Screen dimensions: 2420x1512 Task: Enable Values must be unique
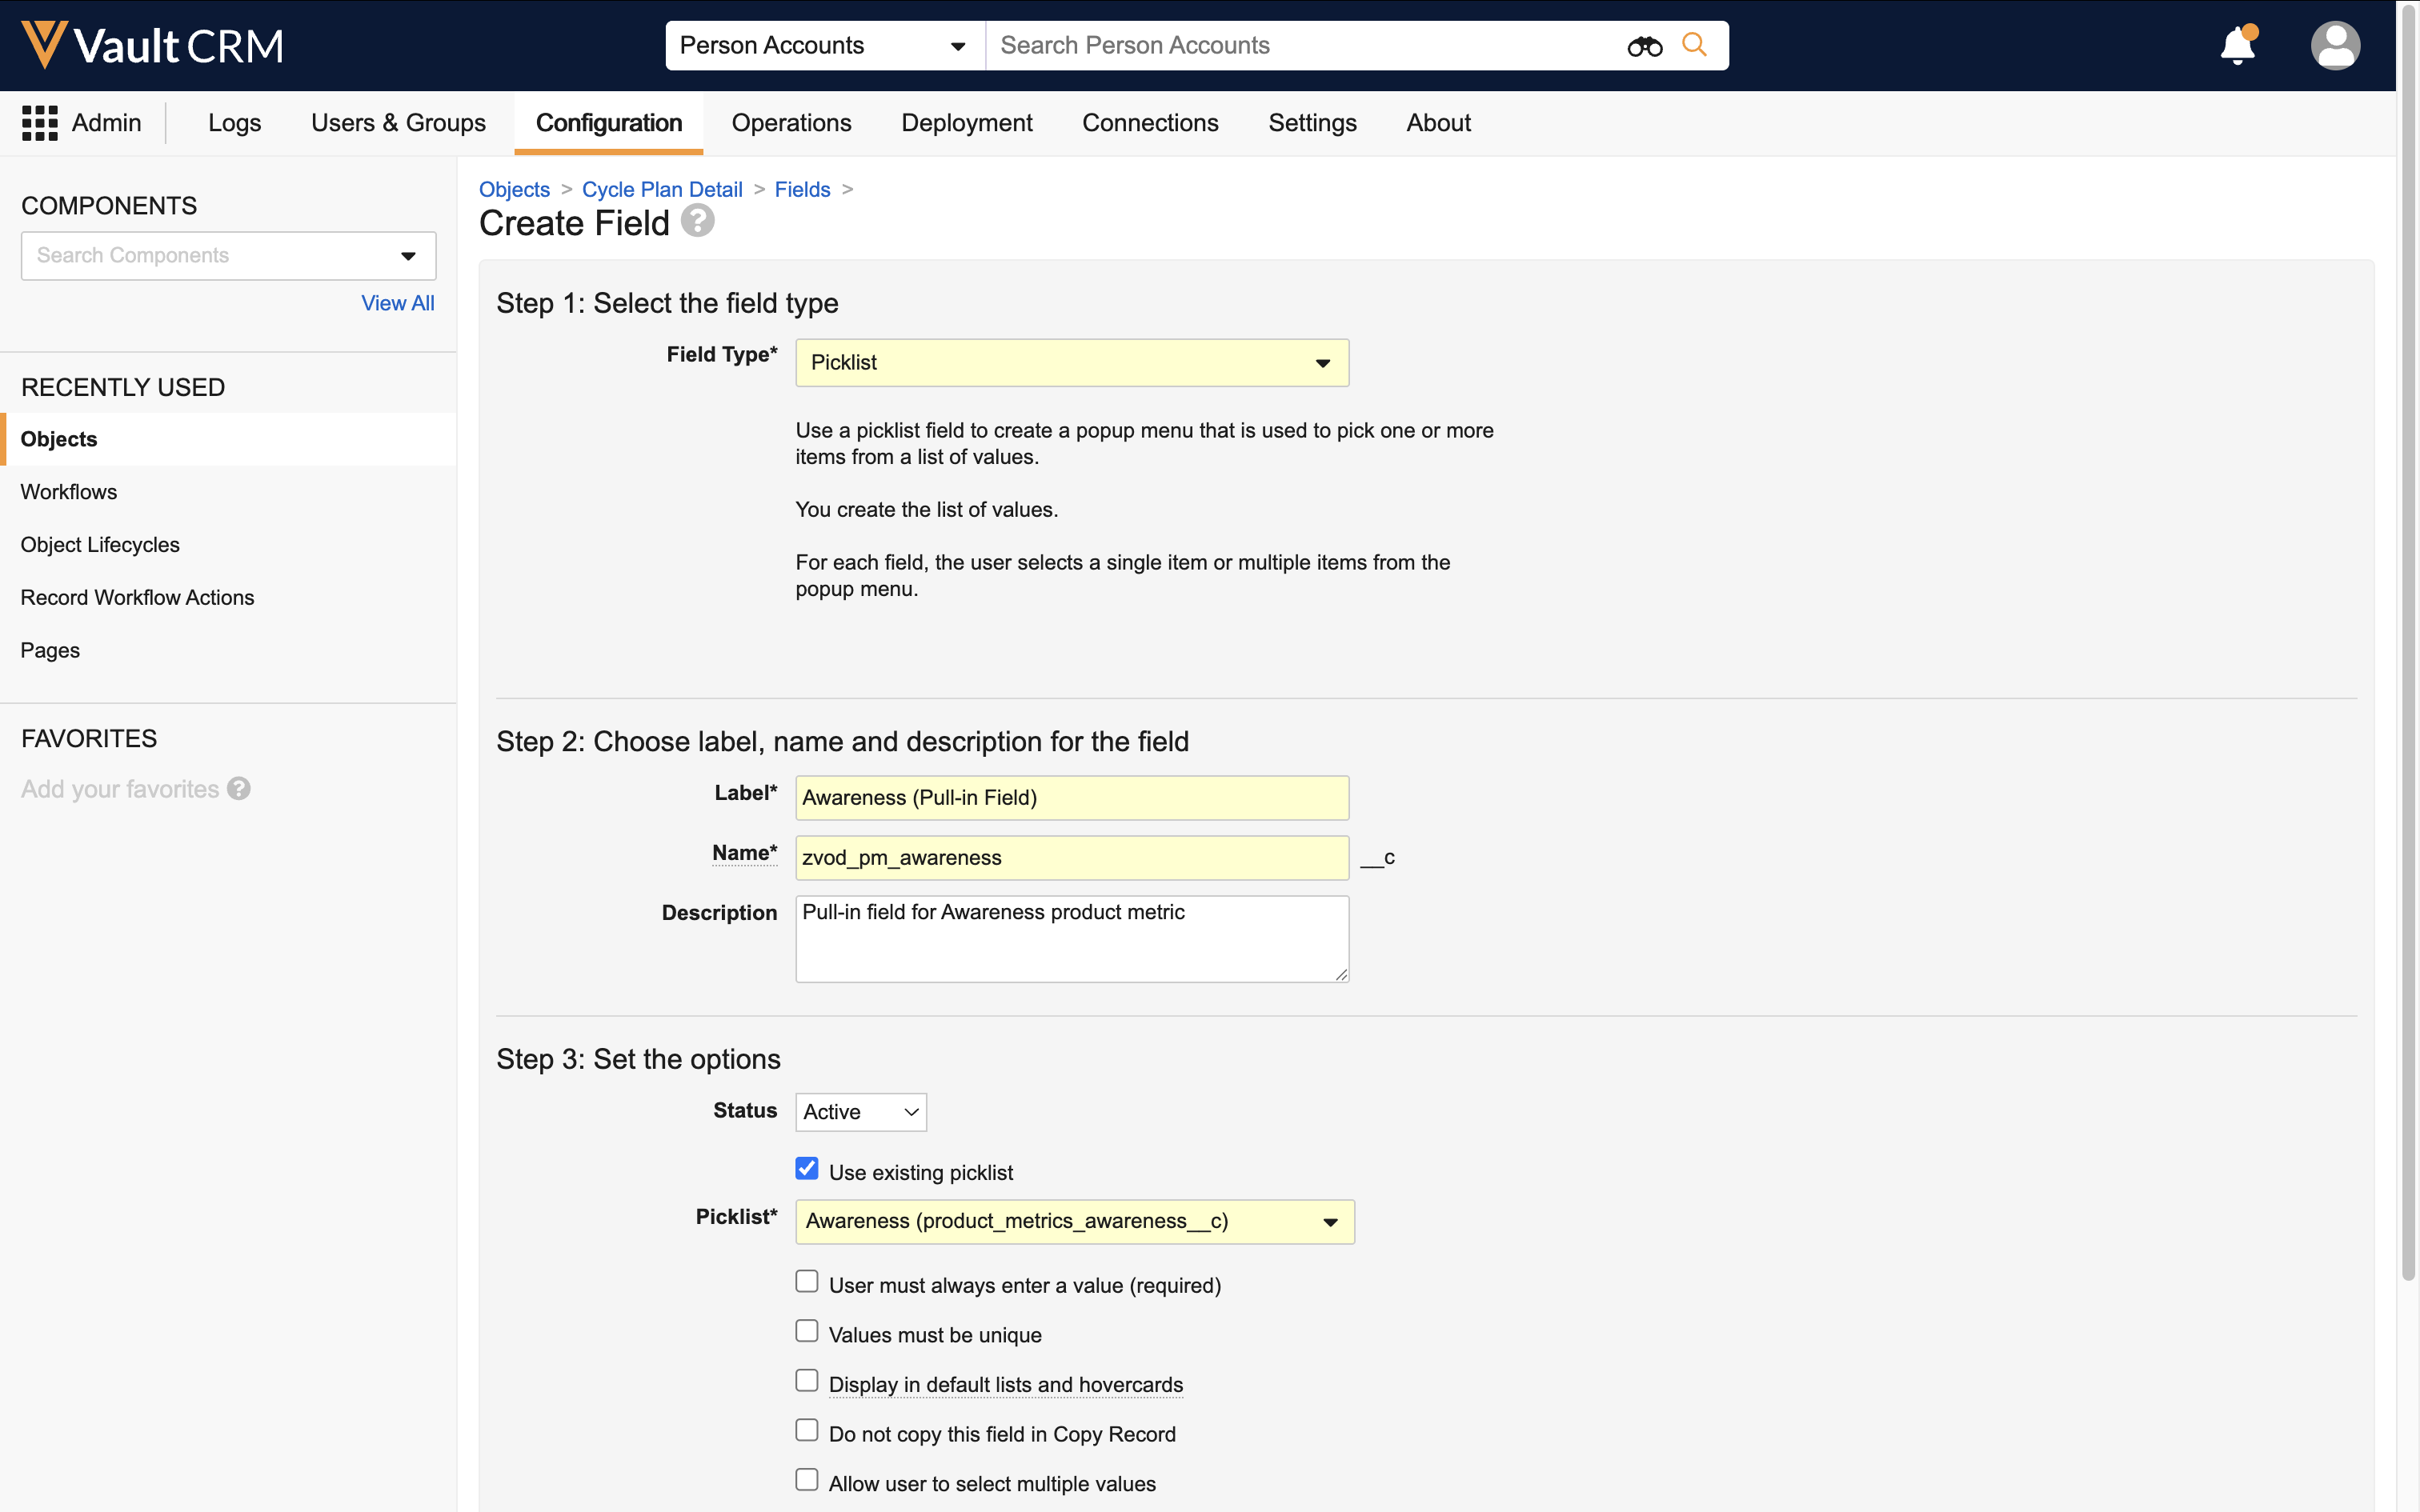(x=807, y=1332)
